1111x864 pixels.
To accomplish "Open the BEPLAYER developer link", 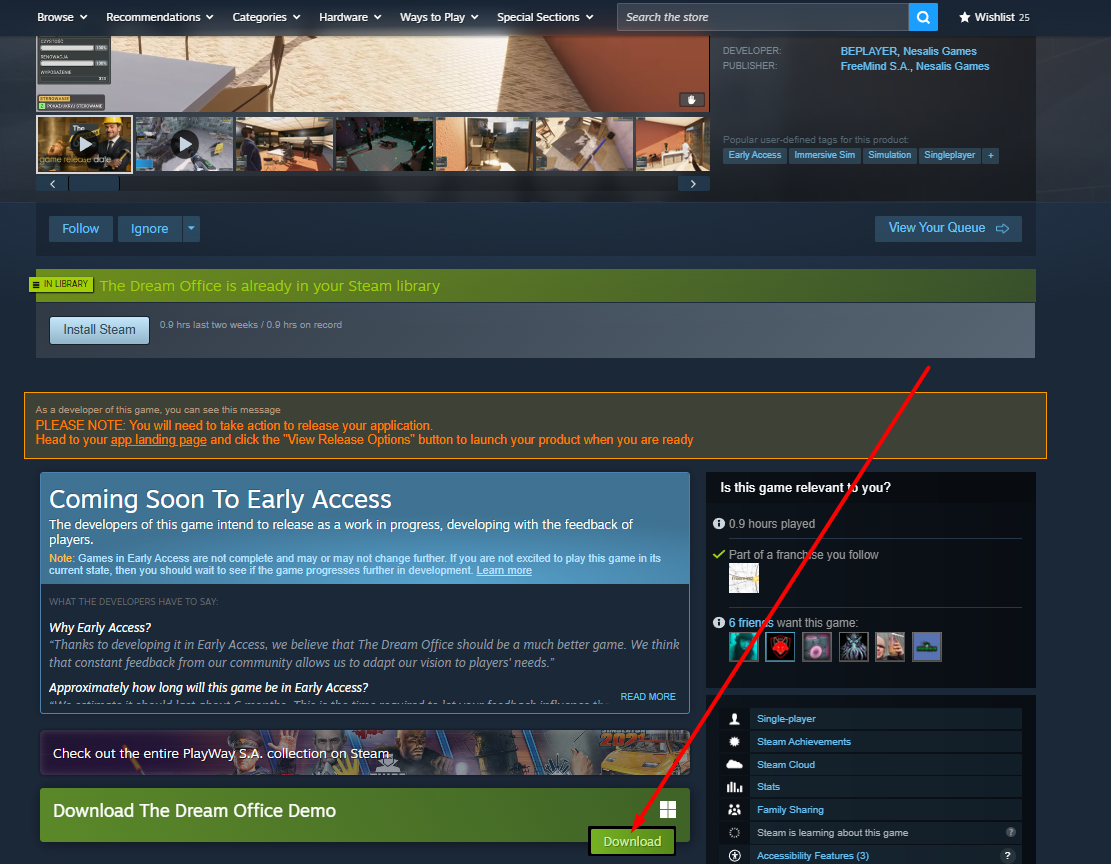I will (869, 51).
